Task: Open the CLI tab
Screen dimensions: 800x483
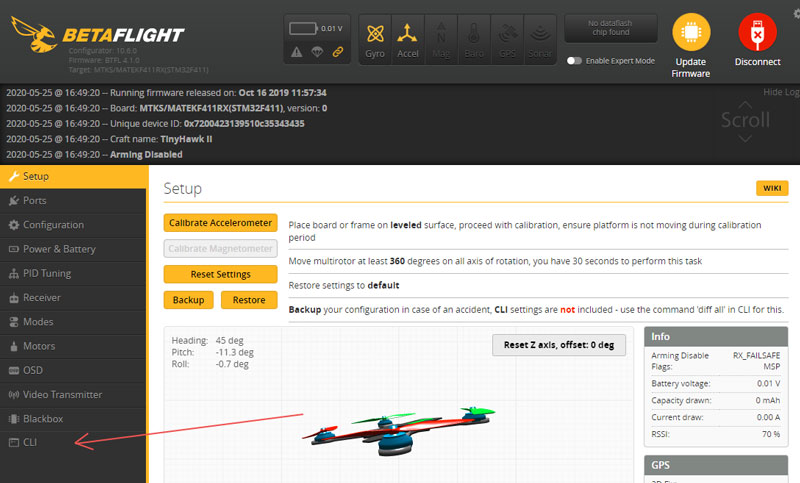Action: coord(73,443)
